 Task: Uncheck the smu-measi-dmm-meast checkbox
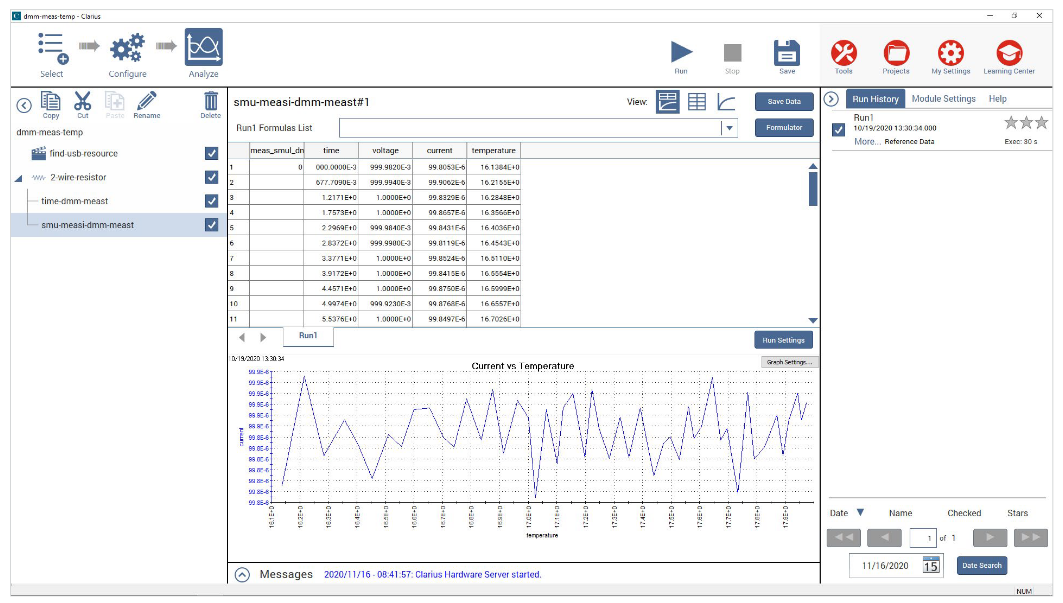click(x=211, y=225)
